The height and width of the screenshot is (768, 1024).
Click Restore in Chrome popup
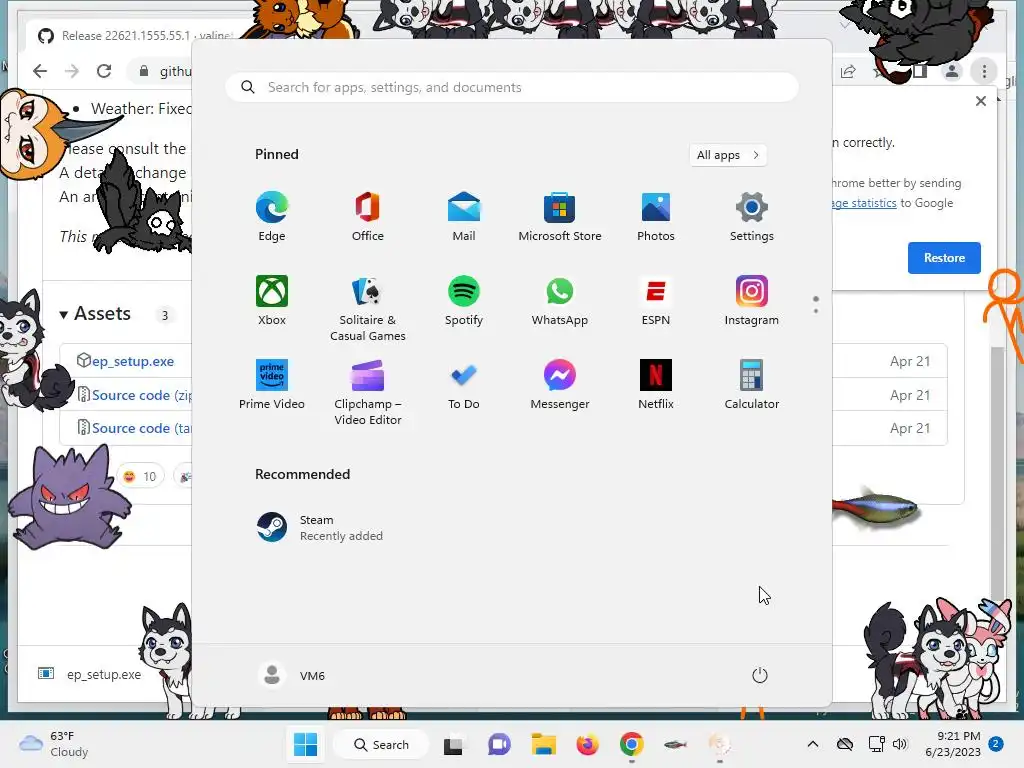click(x=944, y=258)
